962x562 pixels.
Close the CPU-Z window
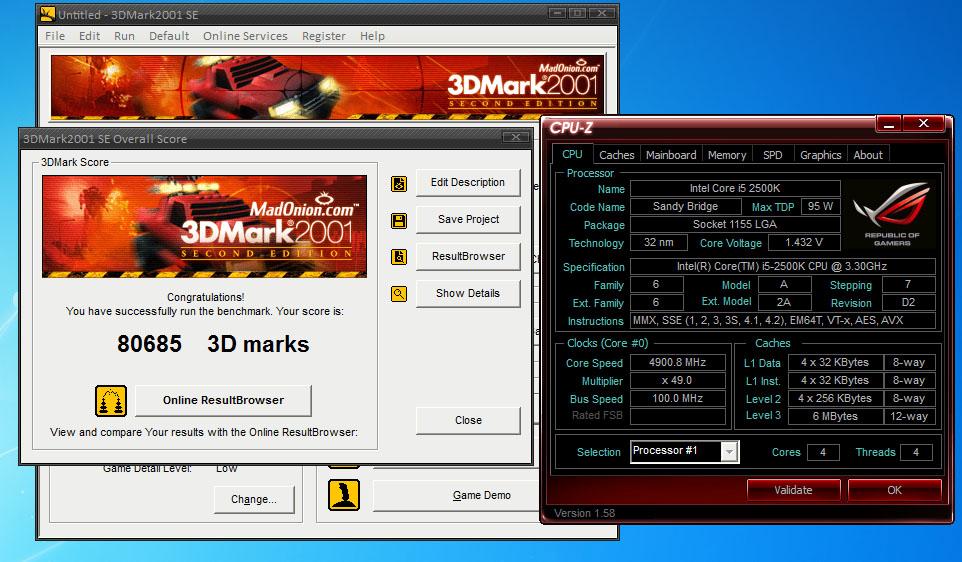[923, 123]
